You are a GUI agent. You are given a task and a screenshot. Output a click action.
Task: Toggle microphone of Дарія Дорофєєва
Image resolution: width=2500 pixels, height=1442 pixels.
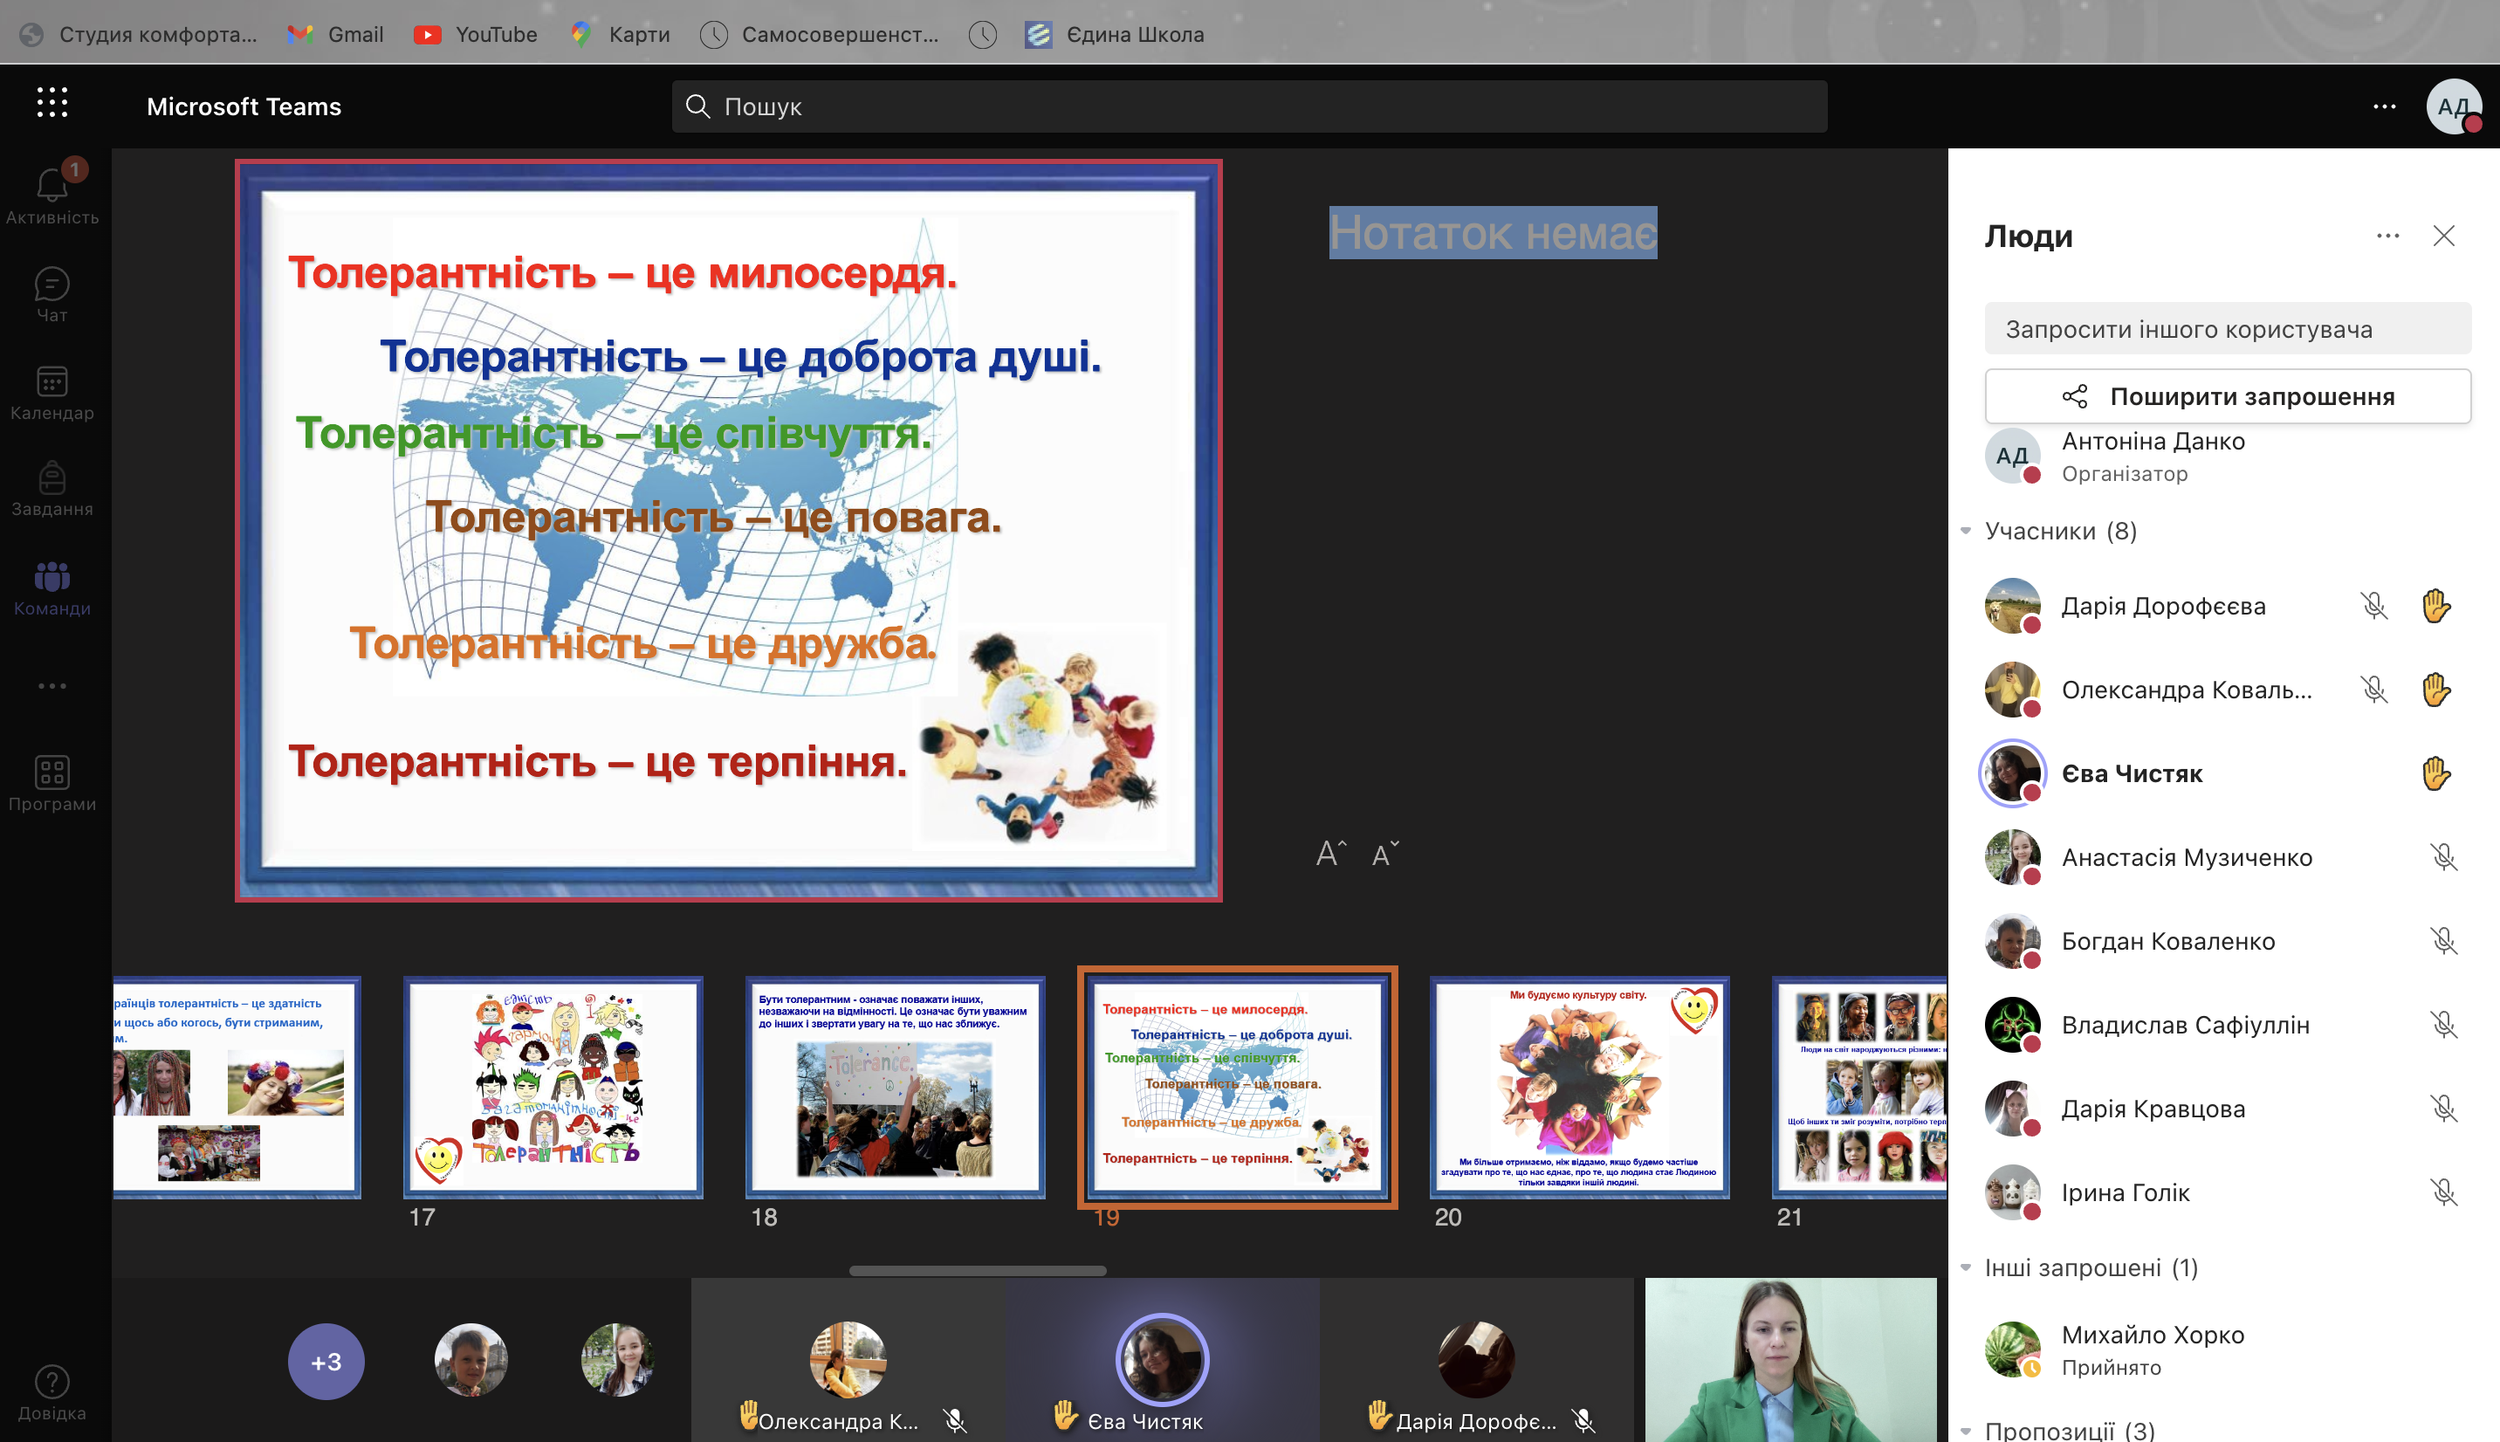tap(2374, 606)
